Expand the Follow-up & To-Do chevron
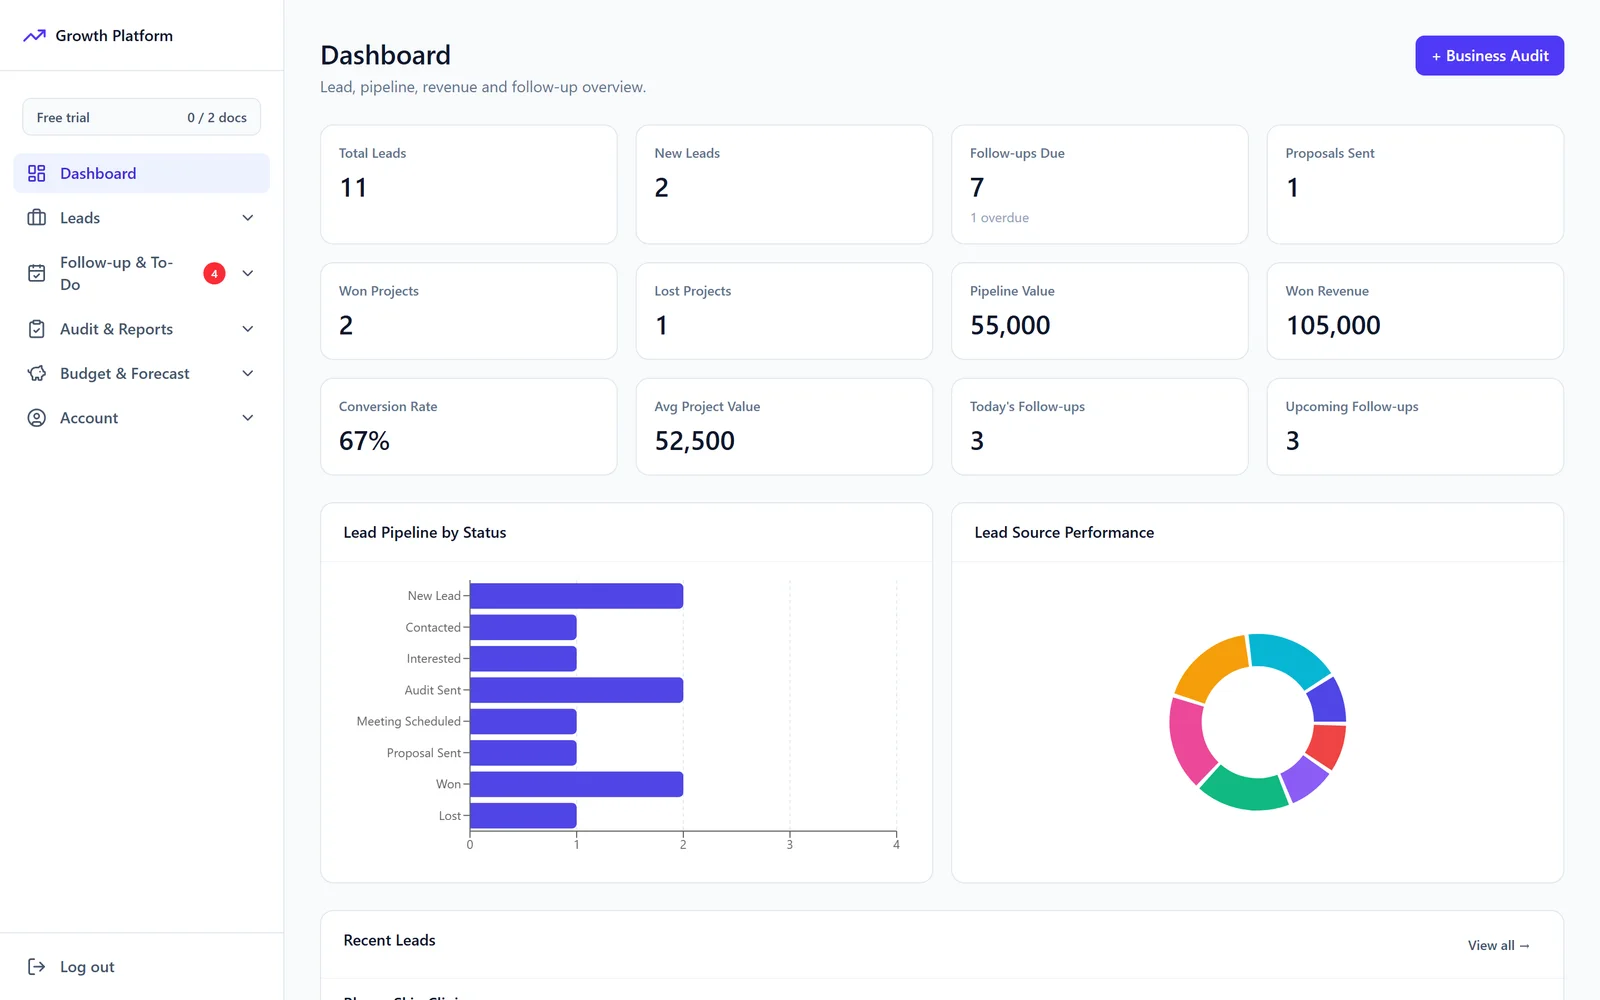 [248, 273]
